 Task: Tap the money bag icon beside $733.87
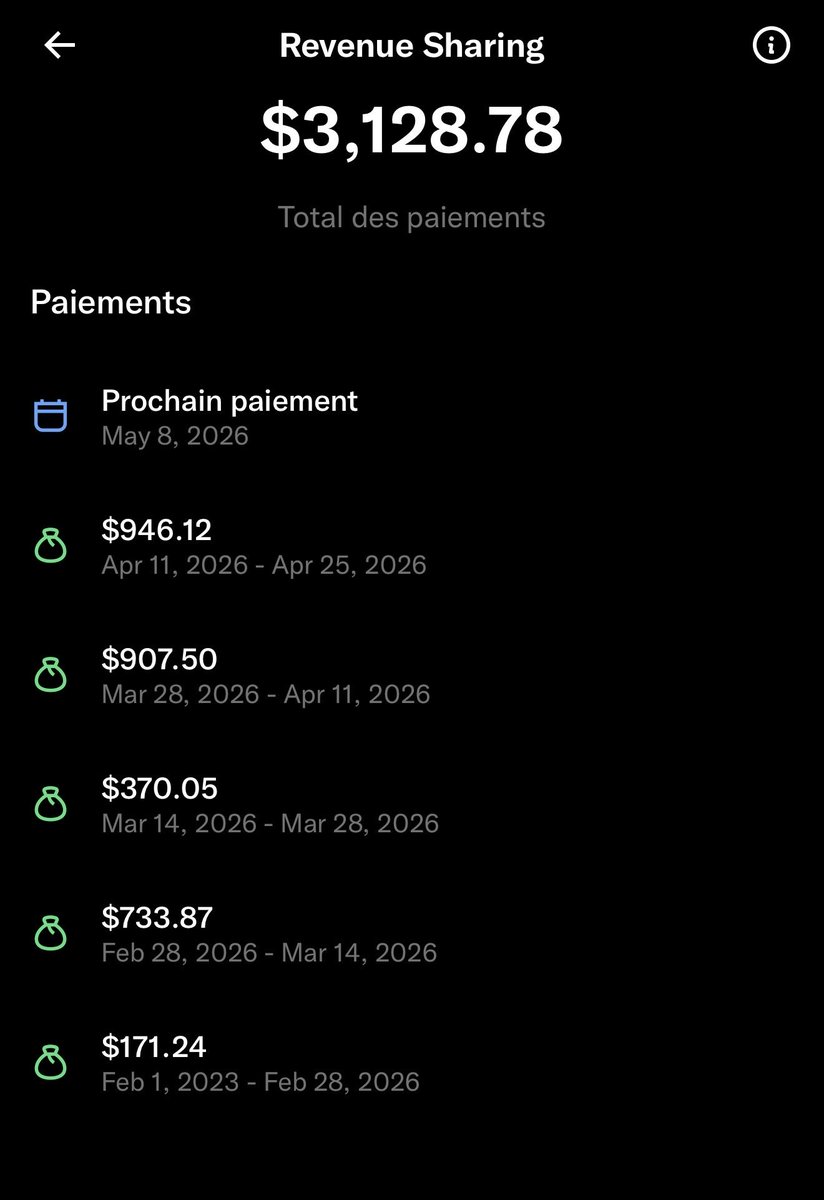pos(50,933)
